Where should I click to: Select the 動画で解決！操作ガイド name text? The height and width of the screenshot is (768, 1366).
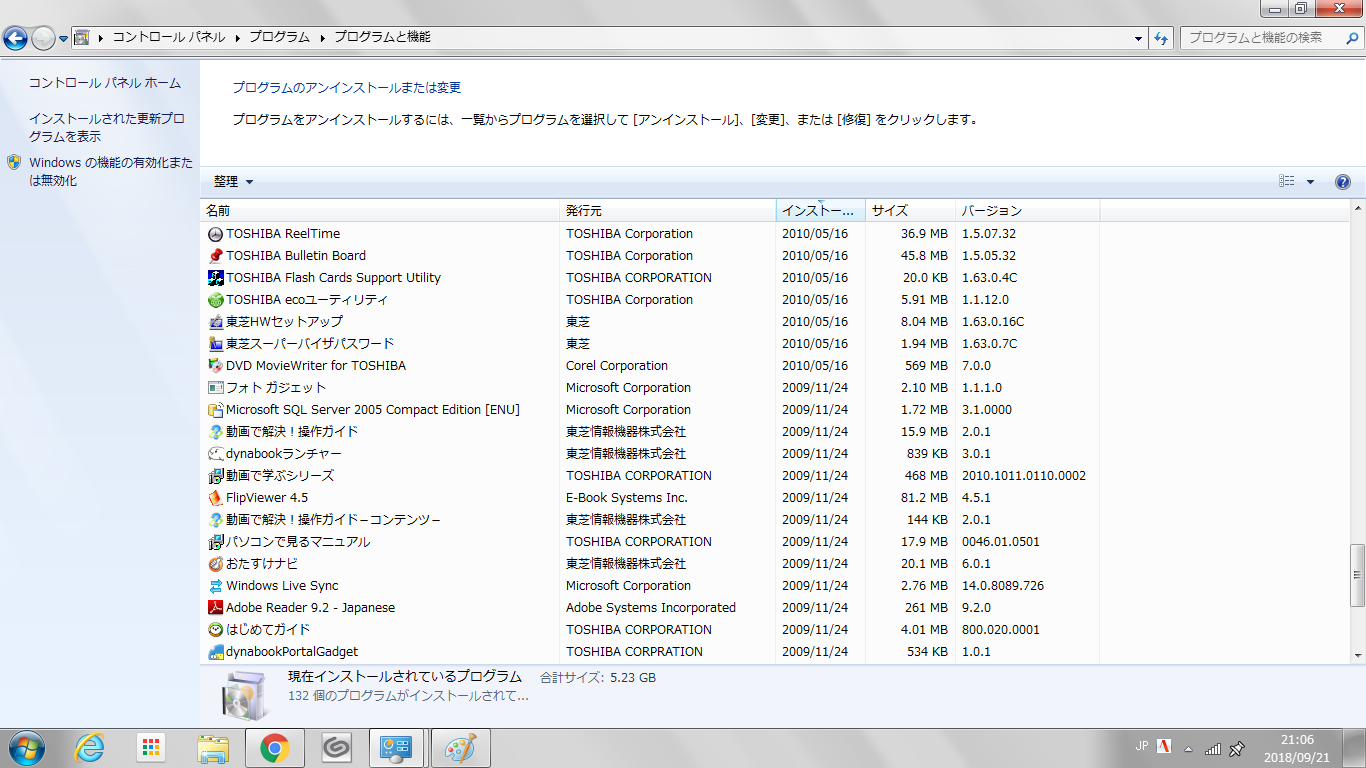click(x=292, y=432)
